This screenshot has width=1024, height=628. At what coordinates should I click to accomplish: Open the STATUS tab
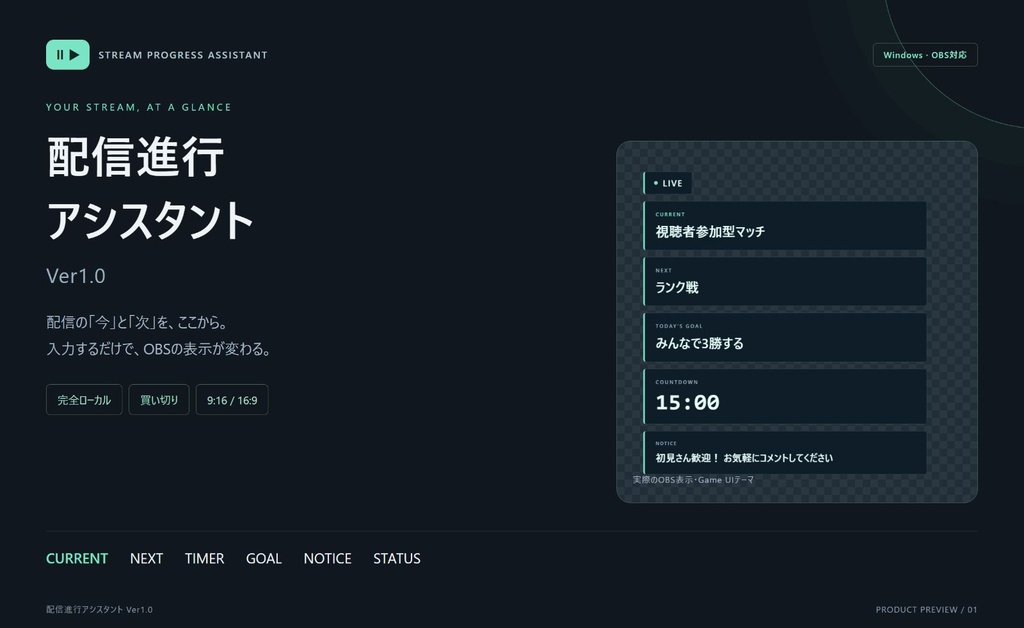pos(397,559)
